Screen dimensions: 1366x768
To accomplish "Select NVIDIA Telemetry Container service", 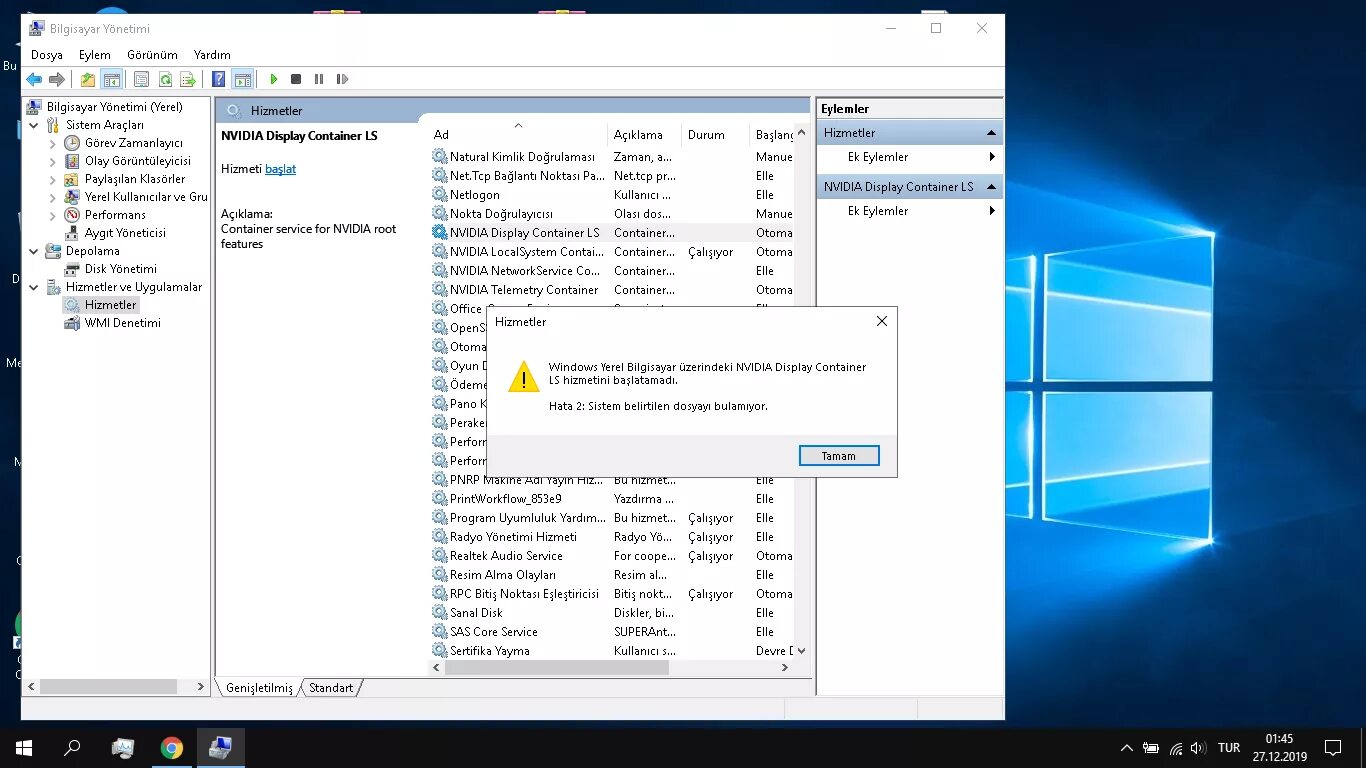I will 612,290.
